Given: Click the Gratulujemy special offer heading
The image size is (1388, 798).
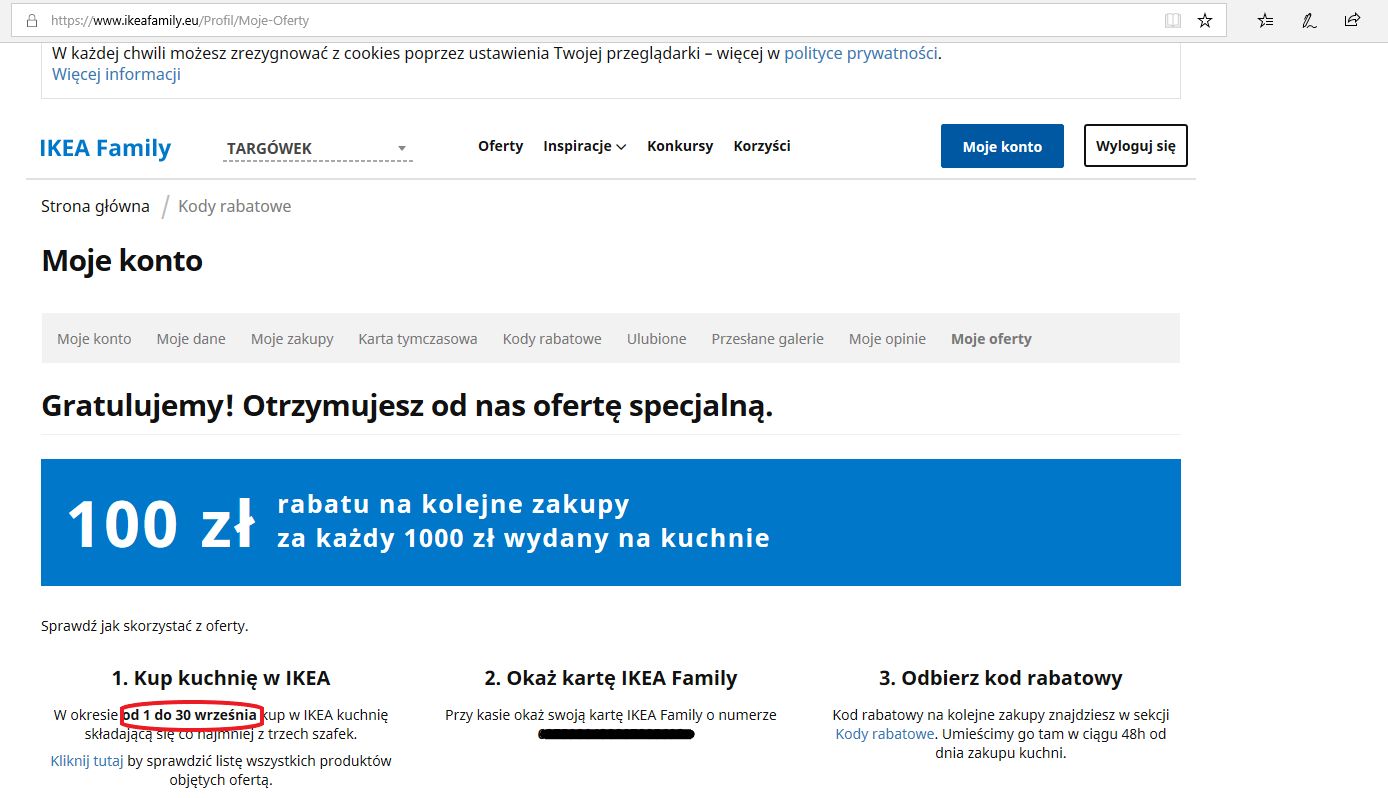Looking at the screenshot, I should click(x=408, y=407).
